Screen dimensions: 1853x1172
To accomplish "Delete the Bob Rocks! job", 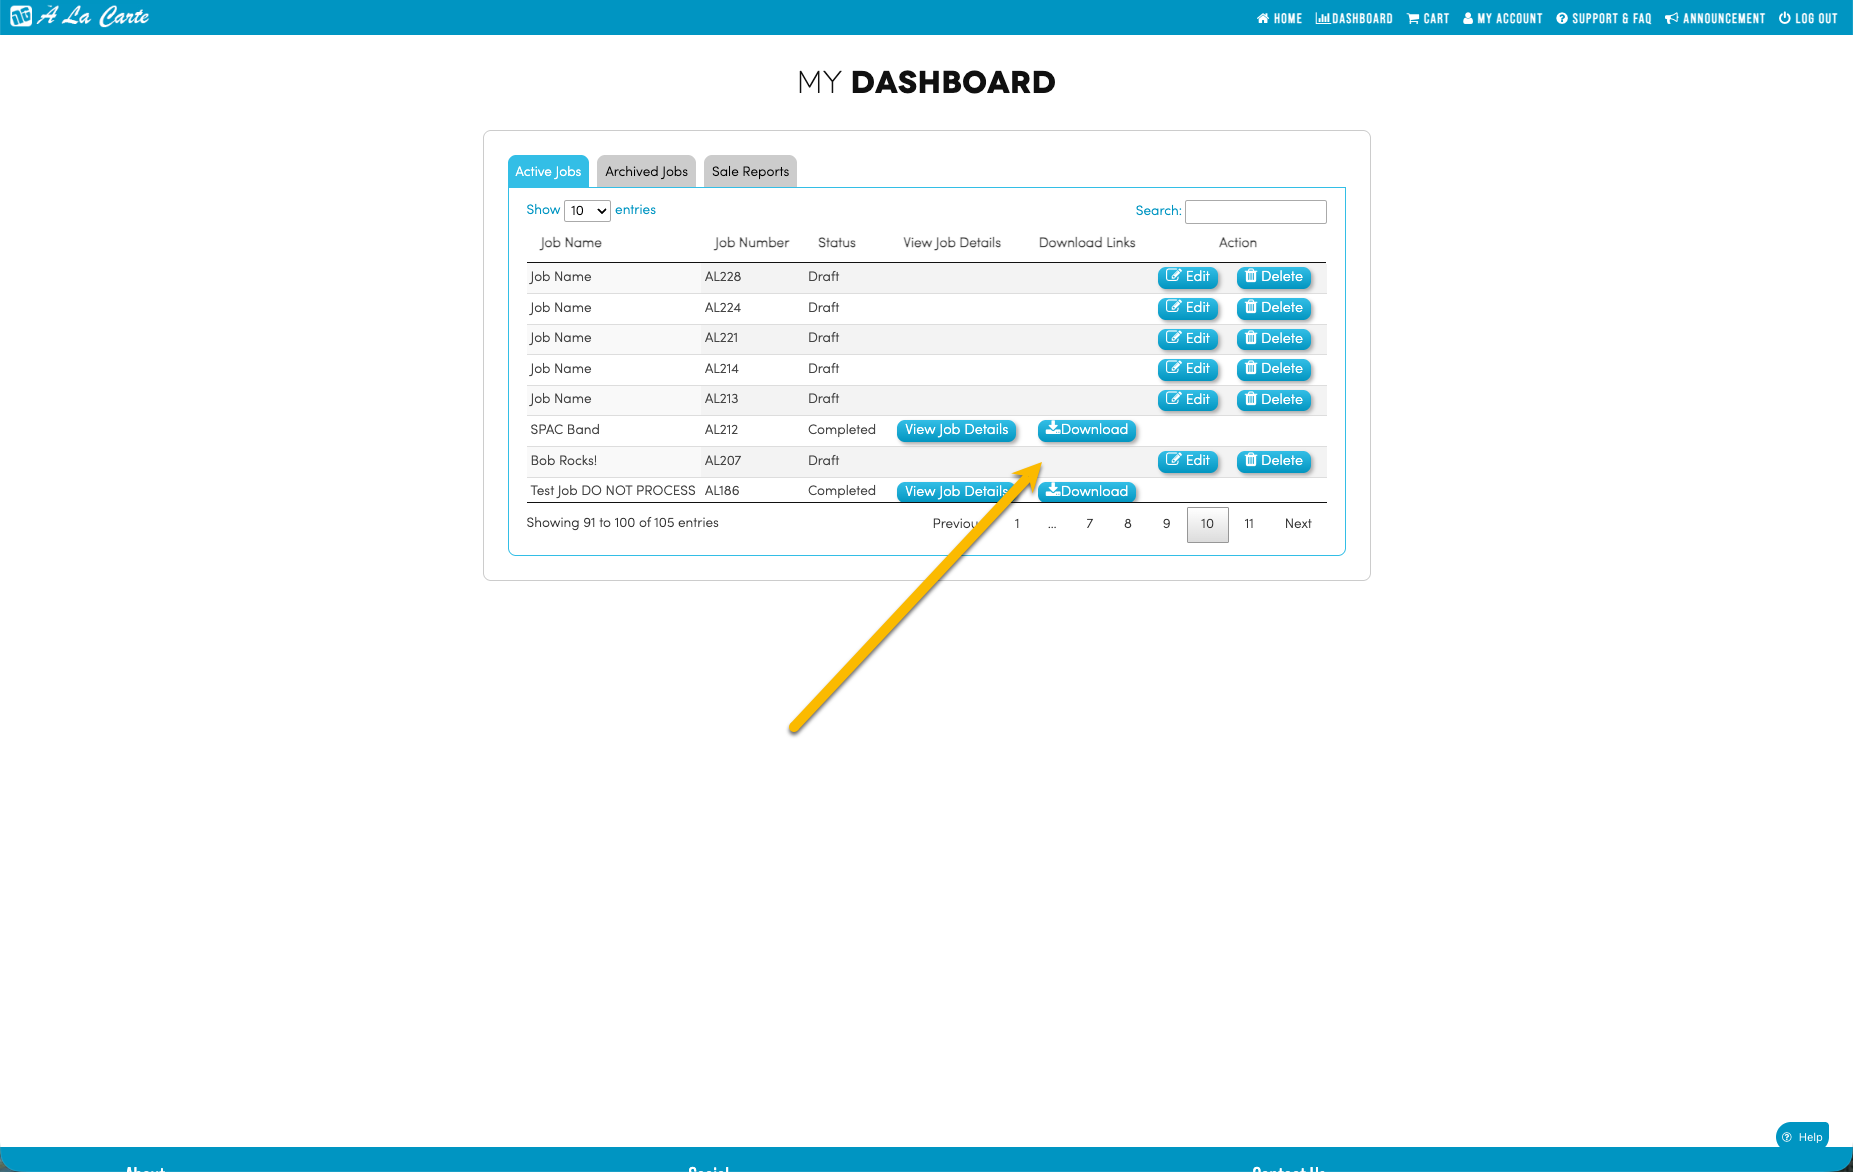I will click(x=1273, y=461).
